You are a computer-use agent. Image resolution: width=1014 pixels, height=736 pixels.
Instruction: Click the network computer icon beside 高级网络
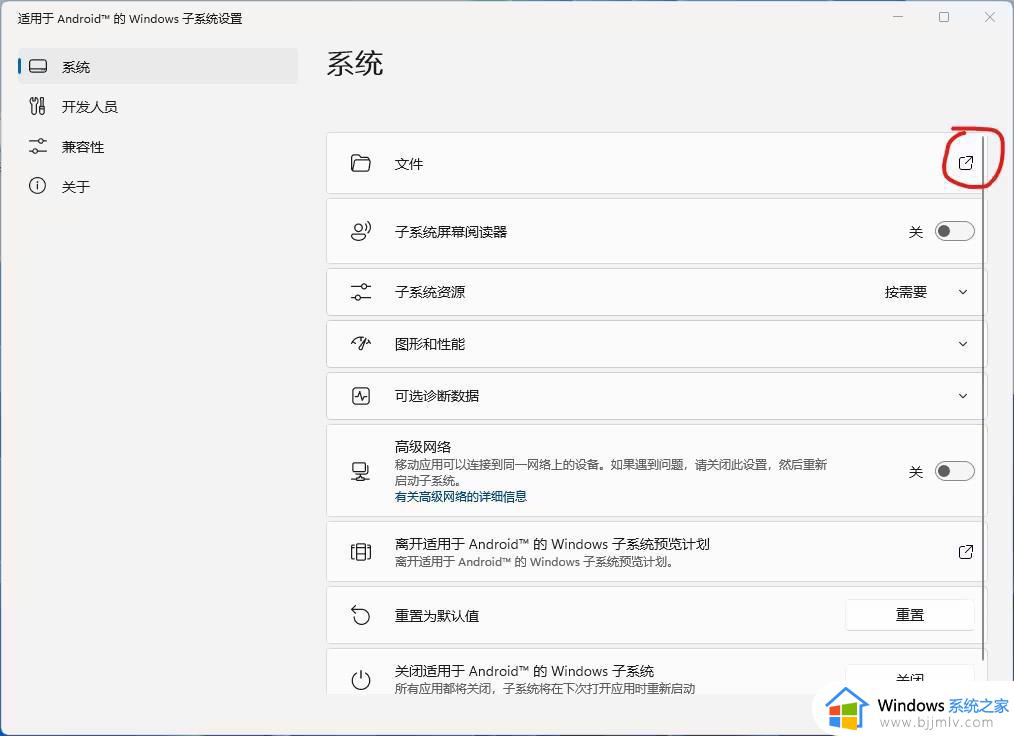(x=360, y=471)
